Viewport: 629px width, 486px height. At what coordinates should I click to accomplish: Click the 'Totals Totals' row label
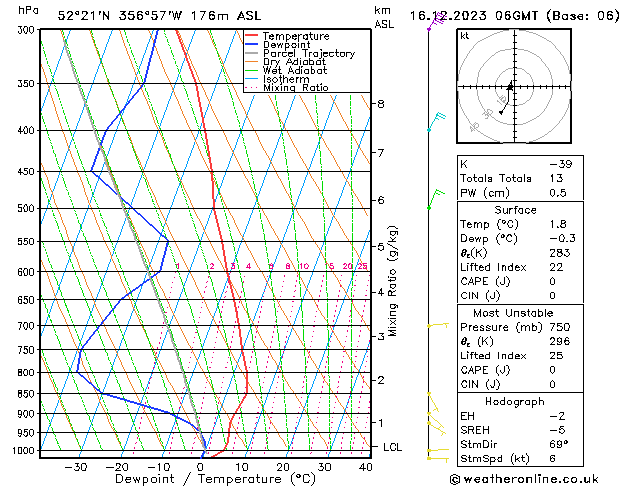[x=496, y=178]
